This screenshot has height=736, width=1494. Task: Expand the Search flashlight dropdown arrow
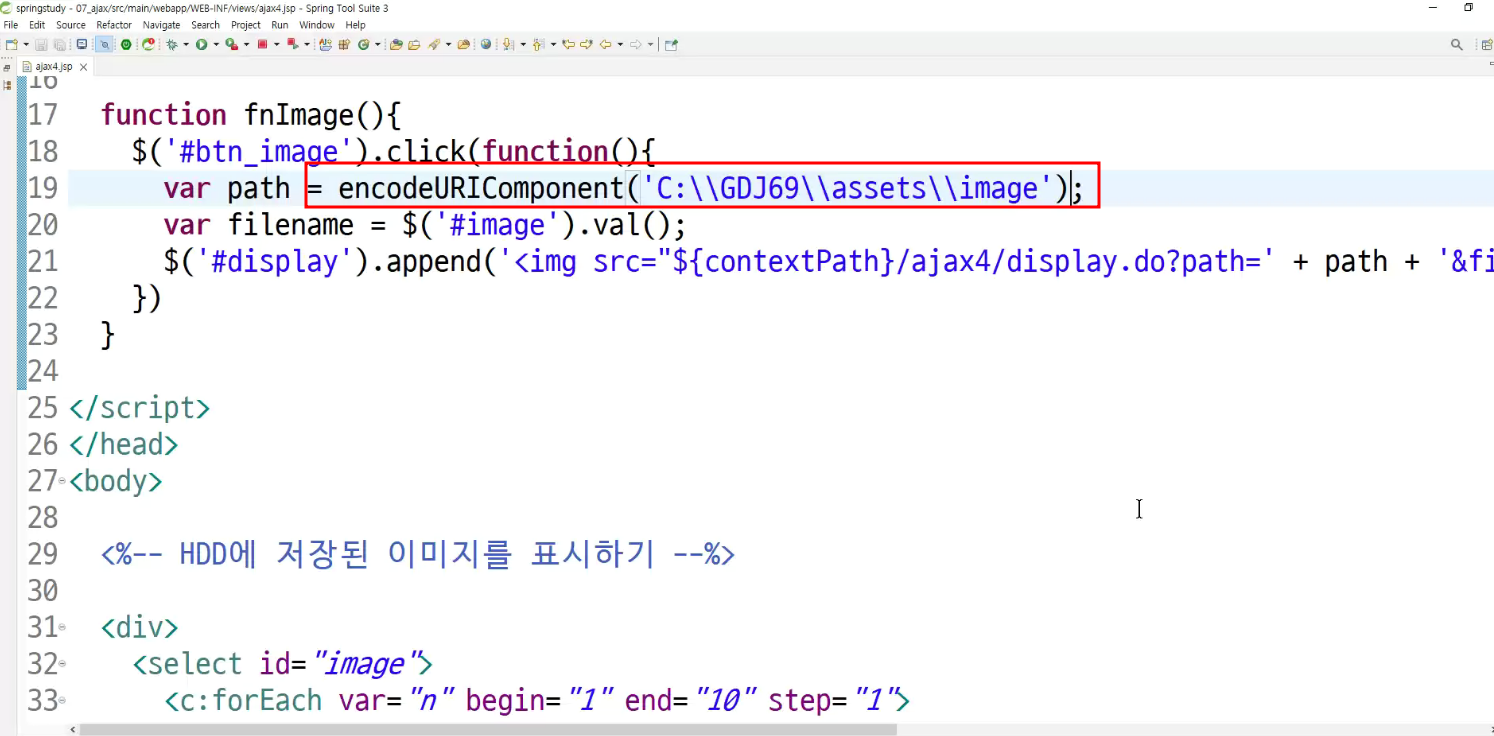tap(449, 44)
